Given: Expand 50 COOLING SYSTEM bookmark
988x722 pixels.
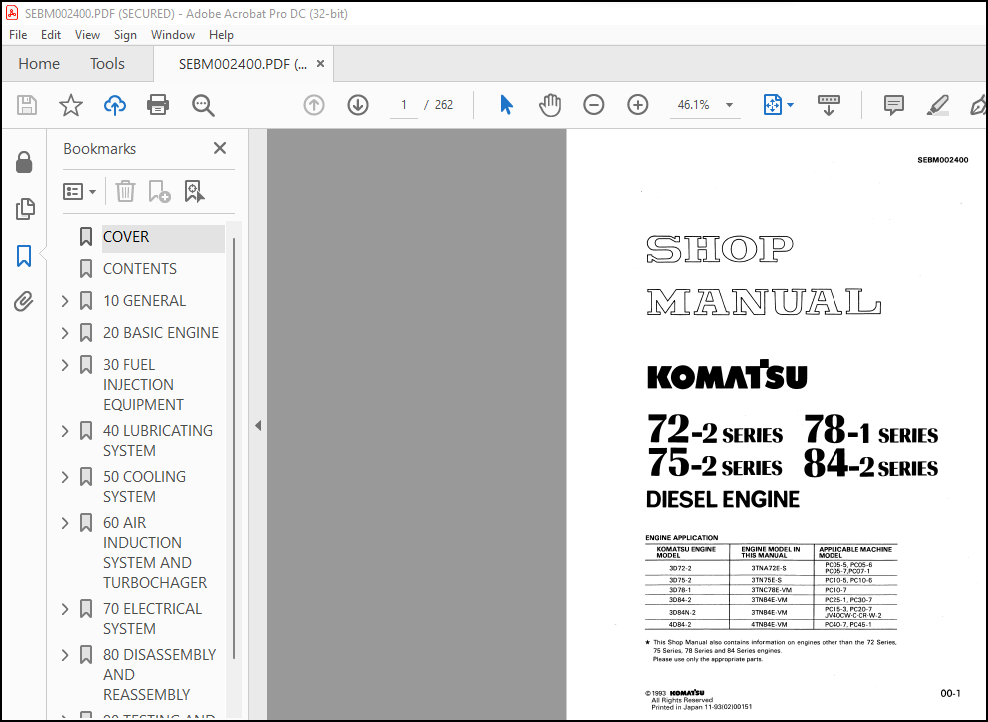Looking at the screenshot, I should tap(65, 477).
